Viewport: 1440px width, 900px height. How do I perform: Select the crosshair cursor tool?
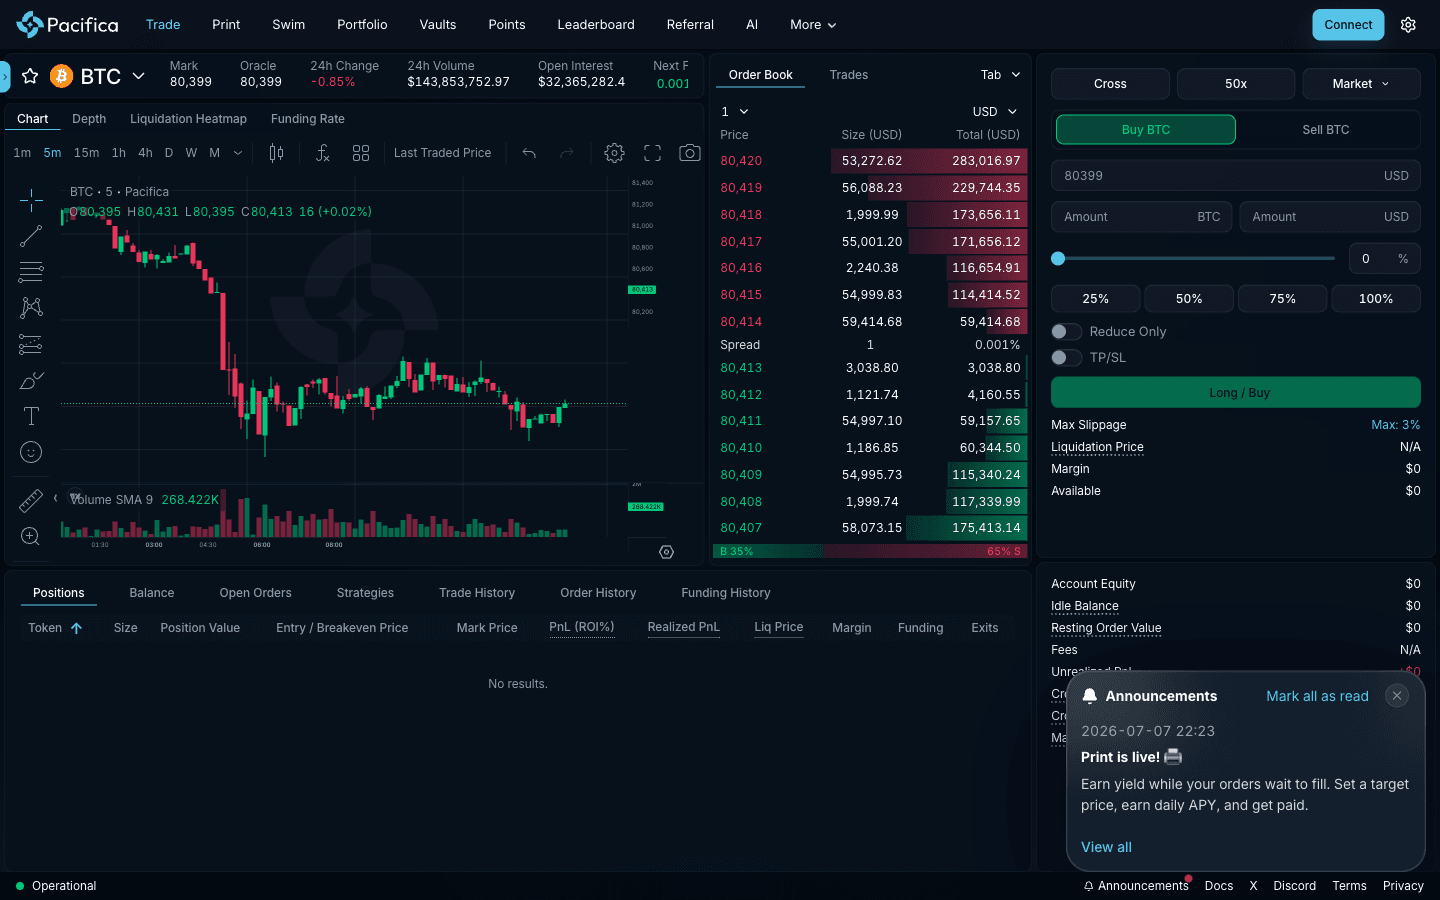pos(31,200)
